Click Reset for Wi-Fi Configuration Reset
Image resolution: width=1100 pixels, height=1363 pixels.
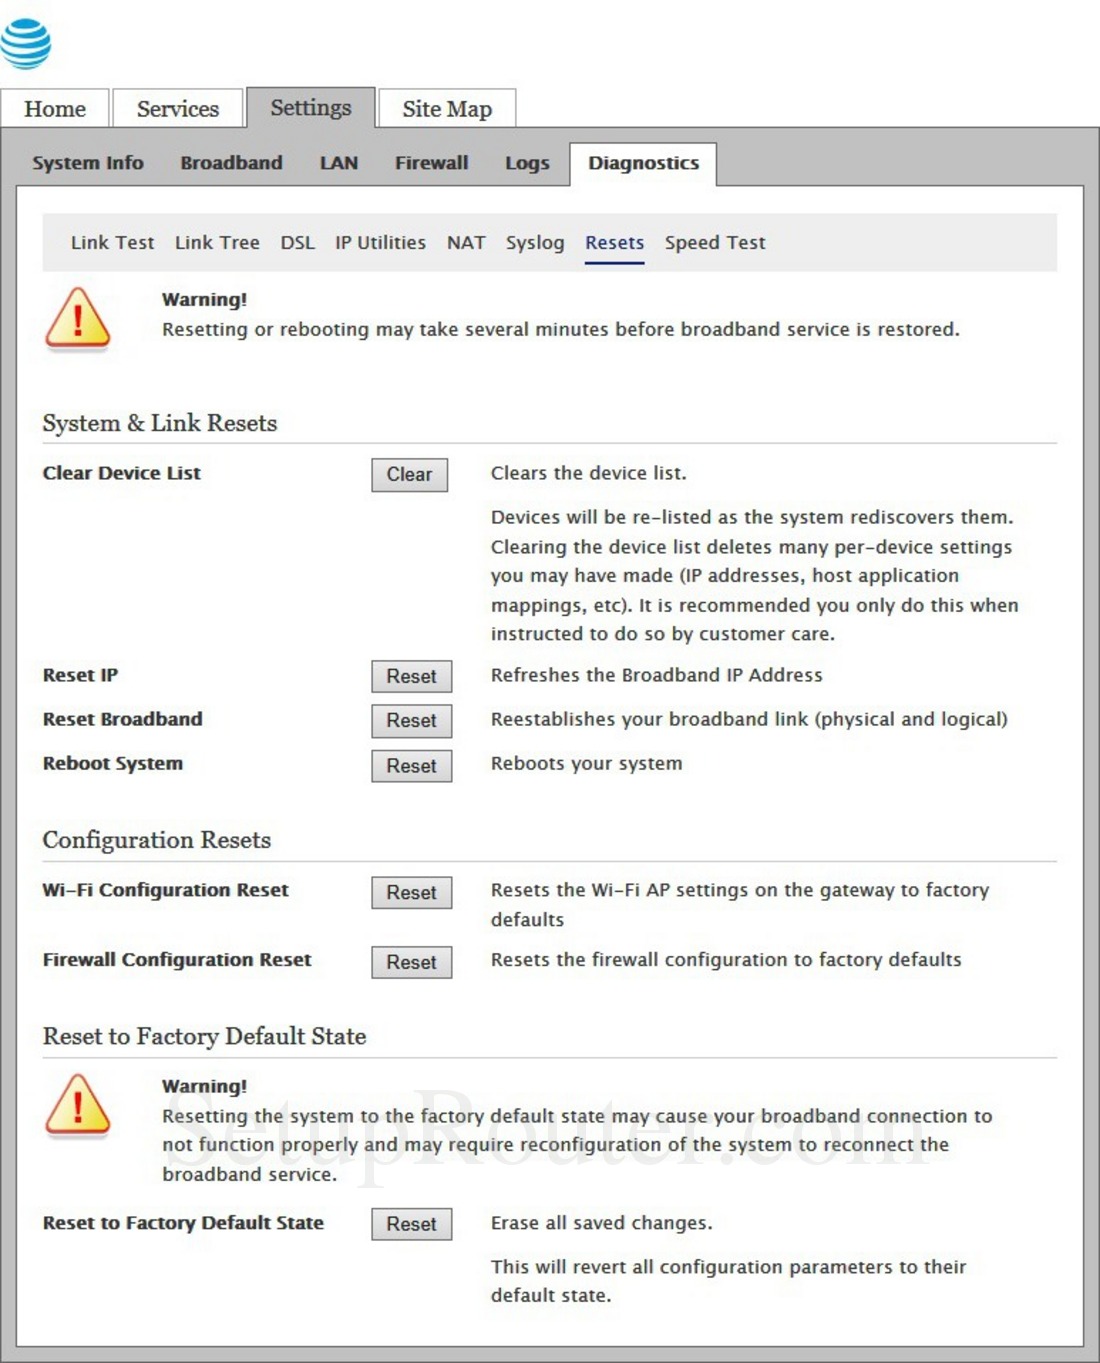tap(411, 892)
